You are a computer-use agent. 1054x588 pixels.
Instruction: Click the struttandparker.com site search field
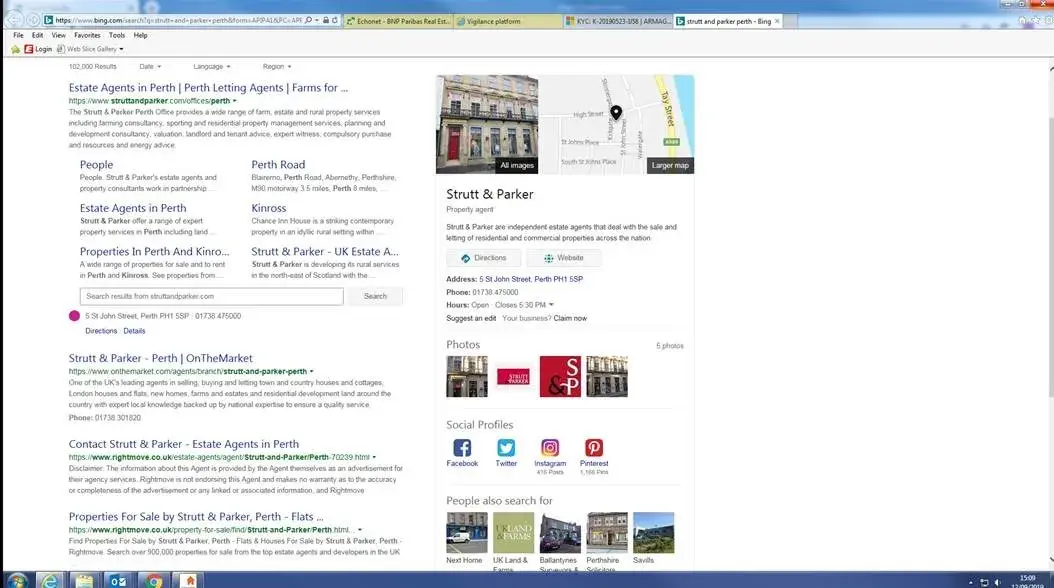click(x=211, y=296)
